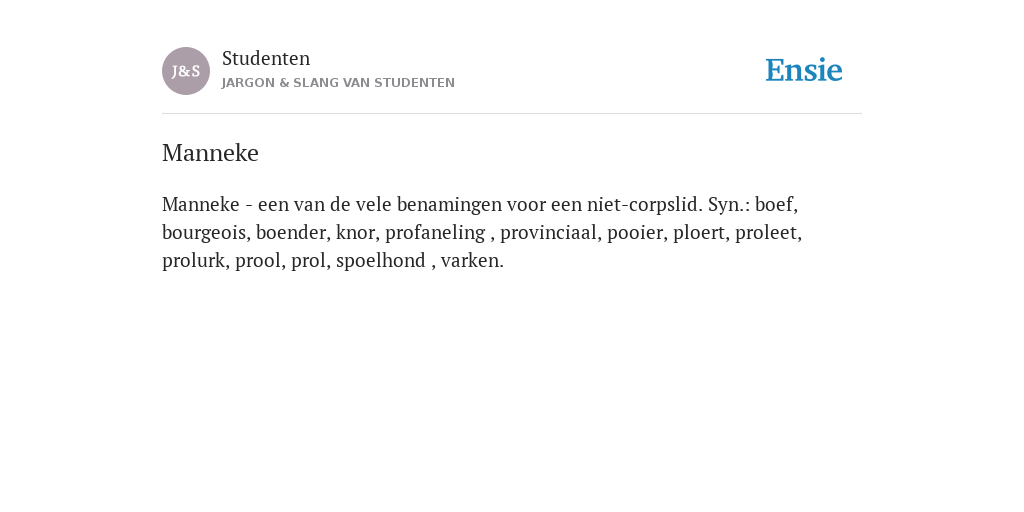
Task: Click the synonym spoelhond
Action: click(381, 261)
